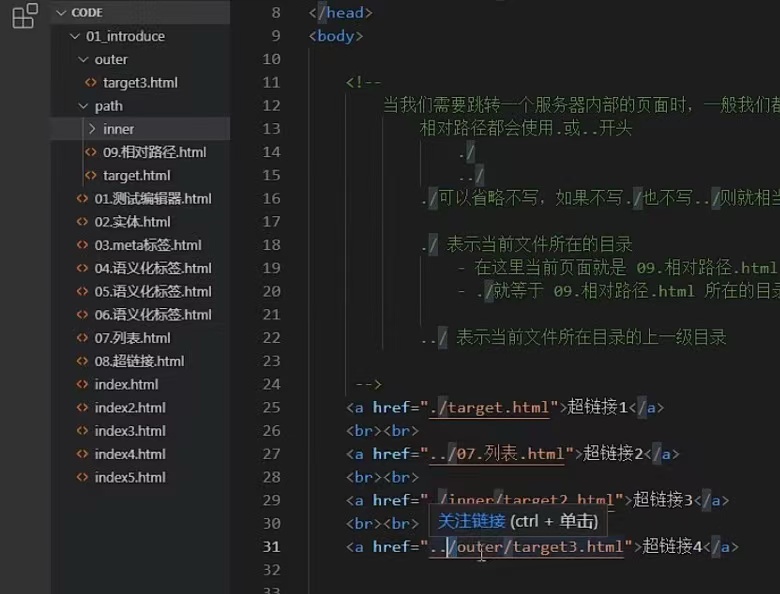Open 08.超链接.html file
780x594 pixels.
tap(139, 361)
